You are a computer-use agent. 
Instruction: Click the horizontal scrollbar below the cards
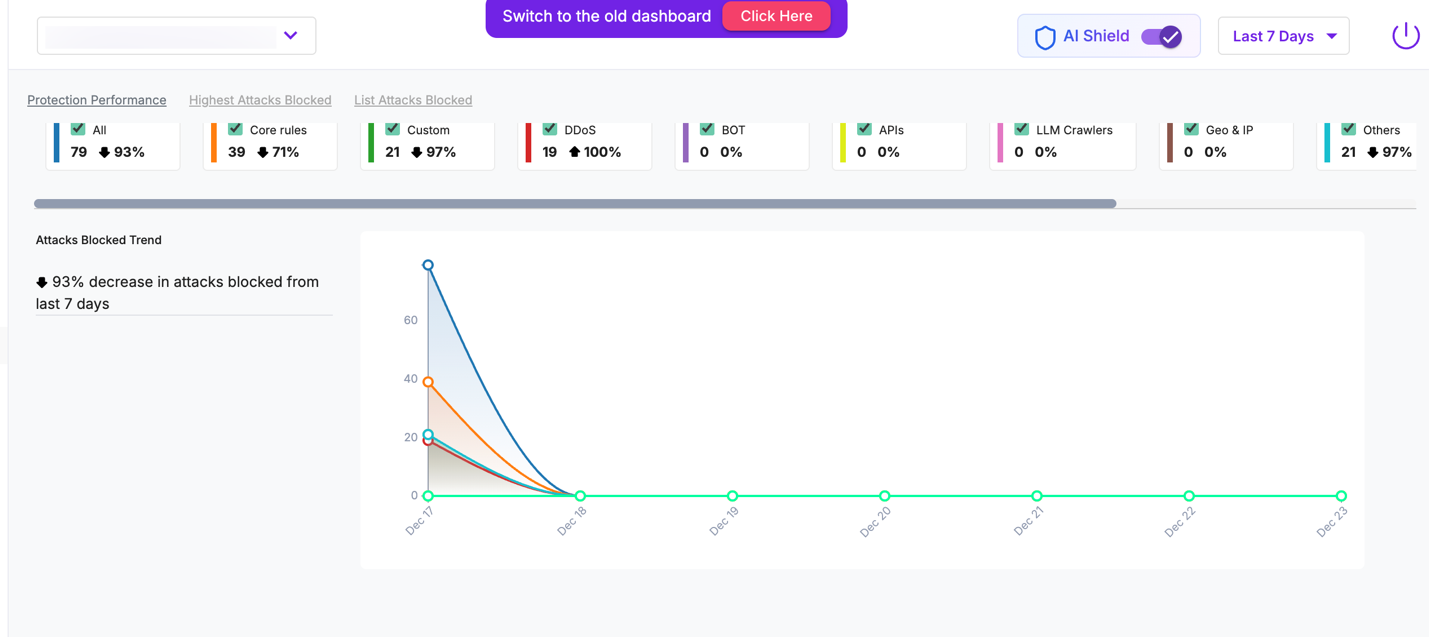click(x=576, y=203)
